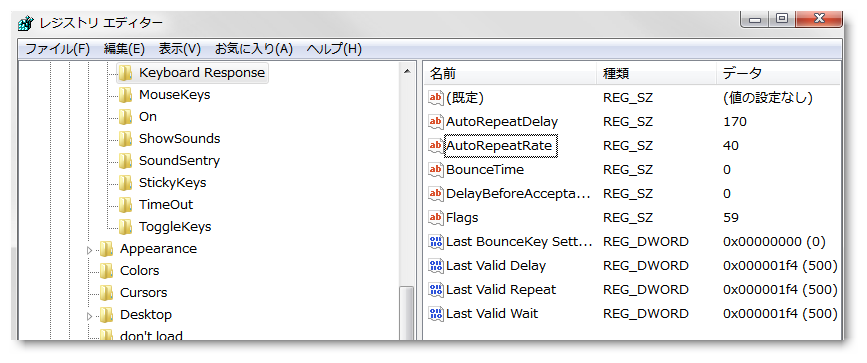Click the string icon of AutoRepeatDelay
867x363 pixels.
(436, 122)
